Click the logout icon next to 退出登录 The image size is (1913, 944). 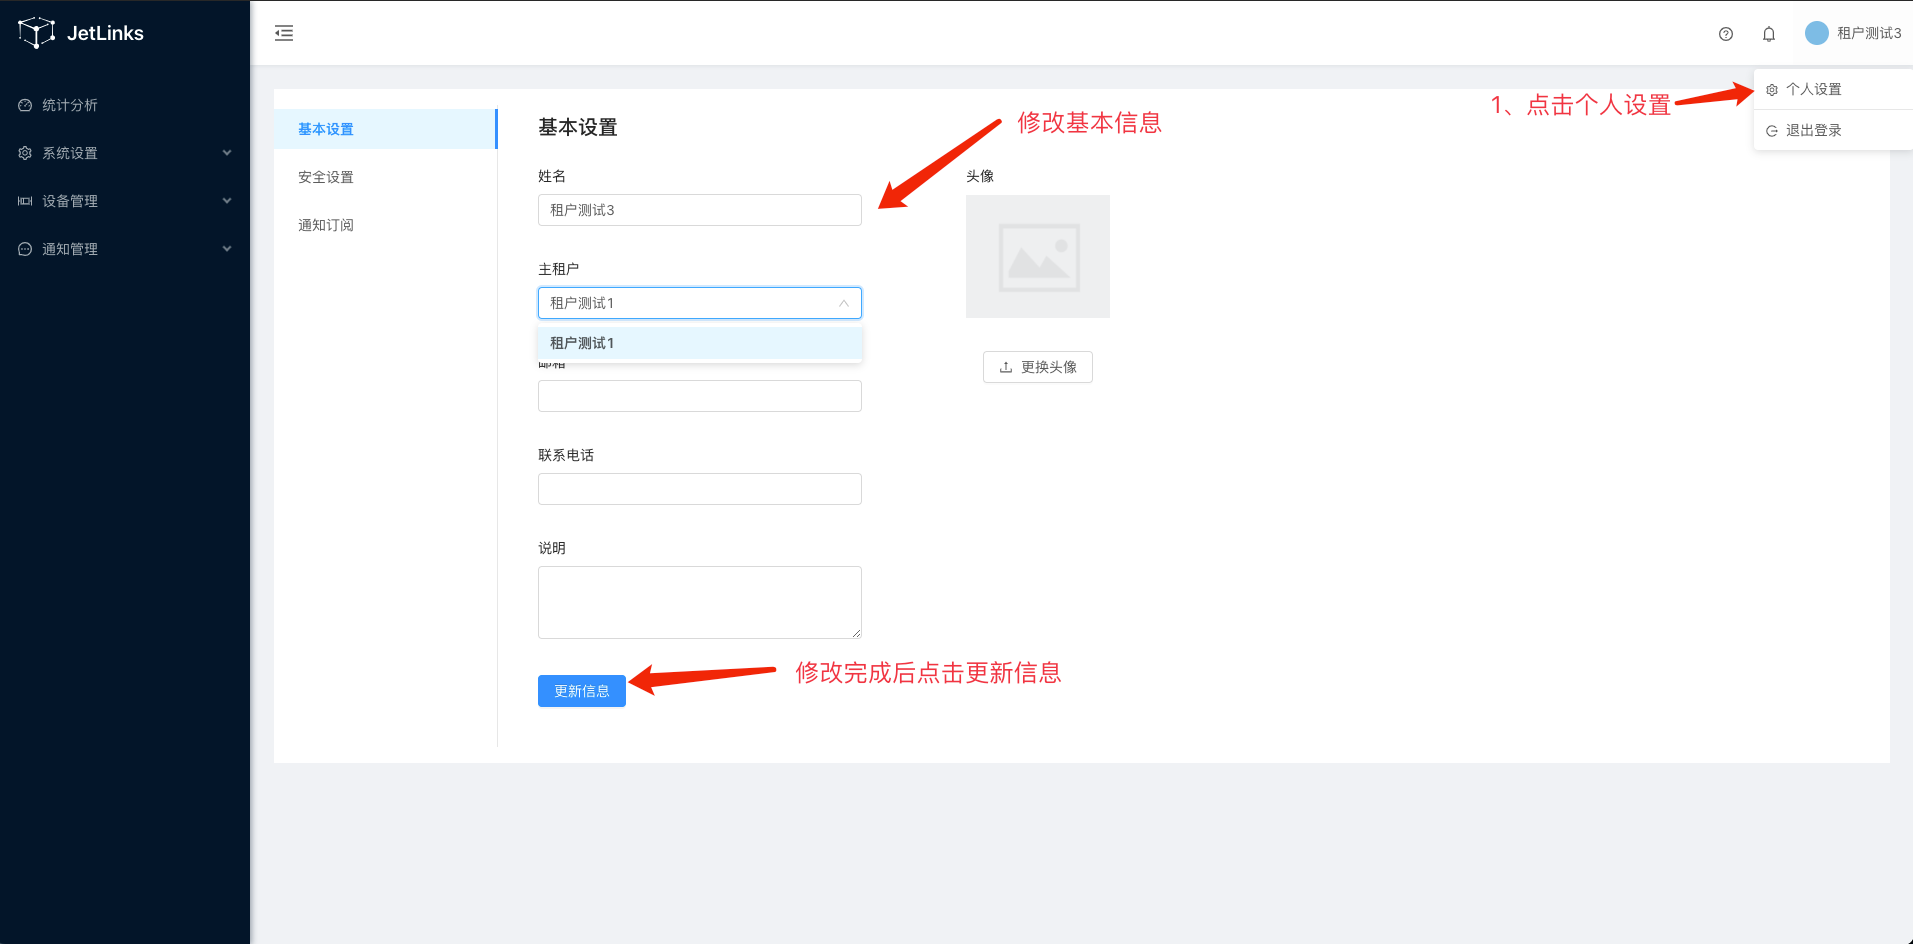click(1772, 131)
